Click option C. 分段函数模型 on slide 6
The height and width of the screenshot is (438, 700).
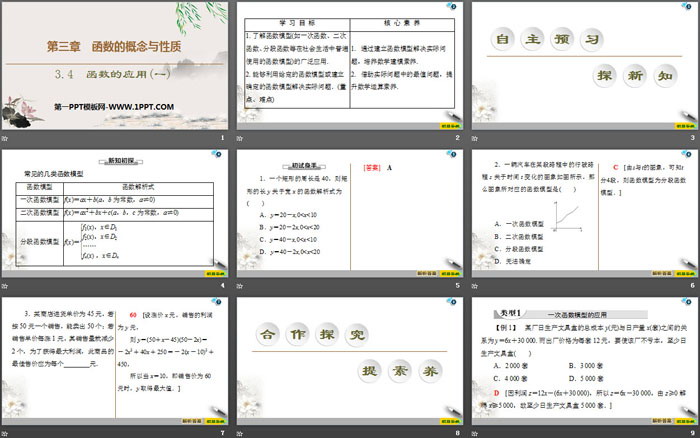pos(519,249)
